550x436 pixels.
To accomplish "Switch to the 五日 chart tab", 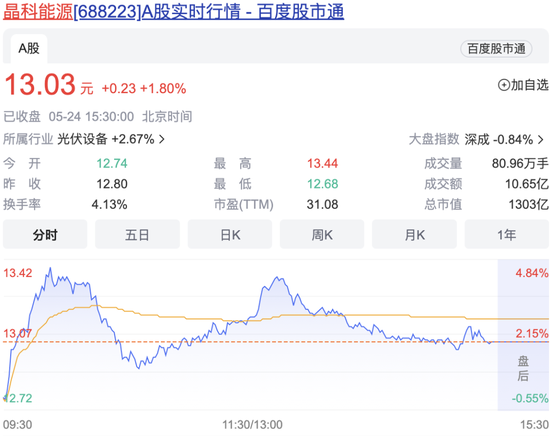I will (x=137, y=234).
